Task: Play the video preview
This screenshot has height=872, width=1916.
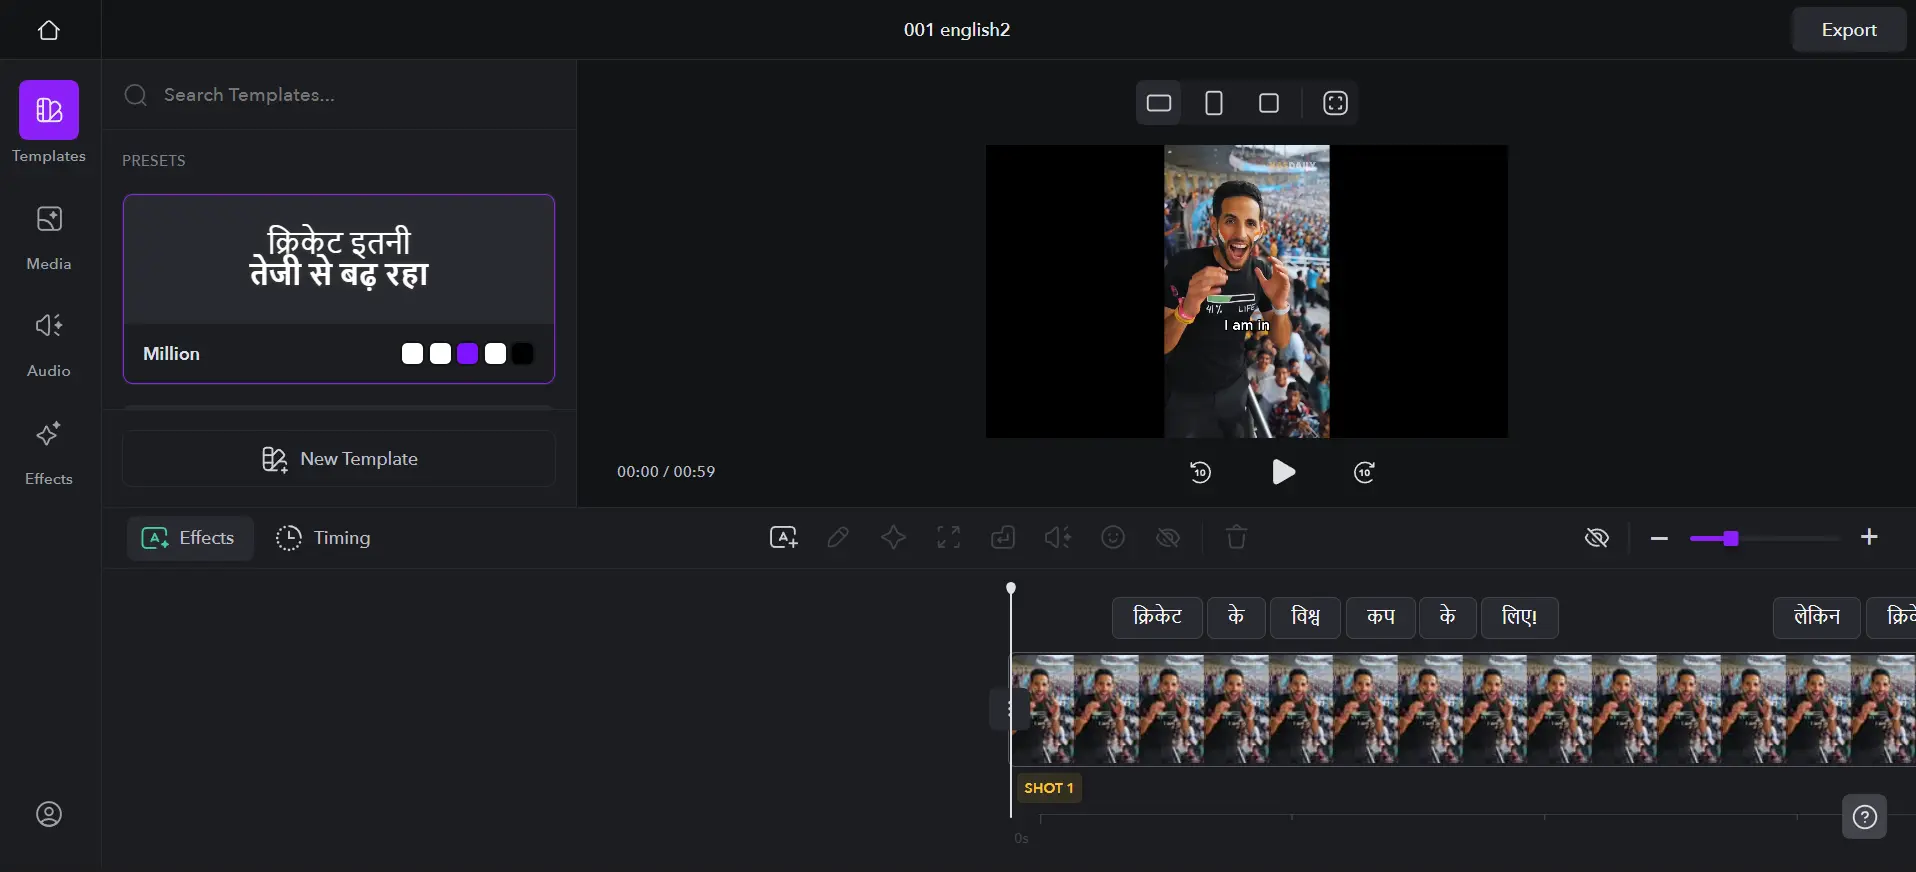Action: [x=1283, y=472]
